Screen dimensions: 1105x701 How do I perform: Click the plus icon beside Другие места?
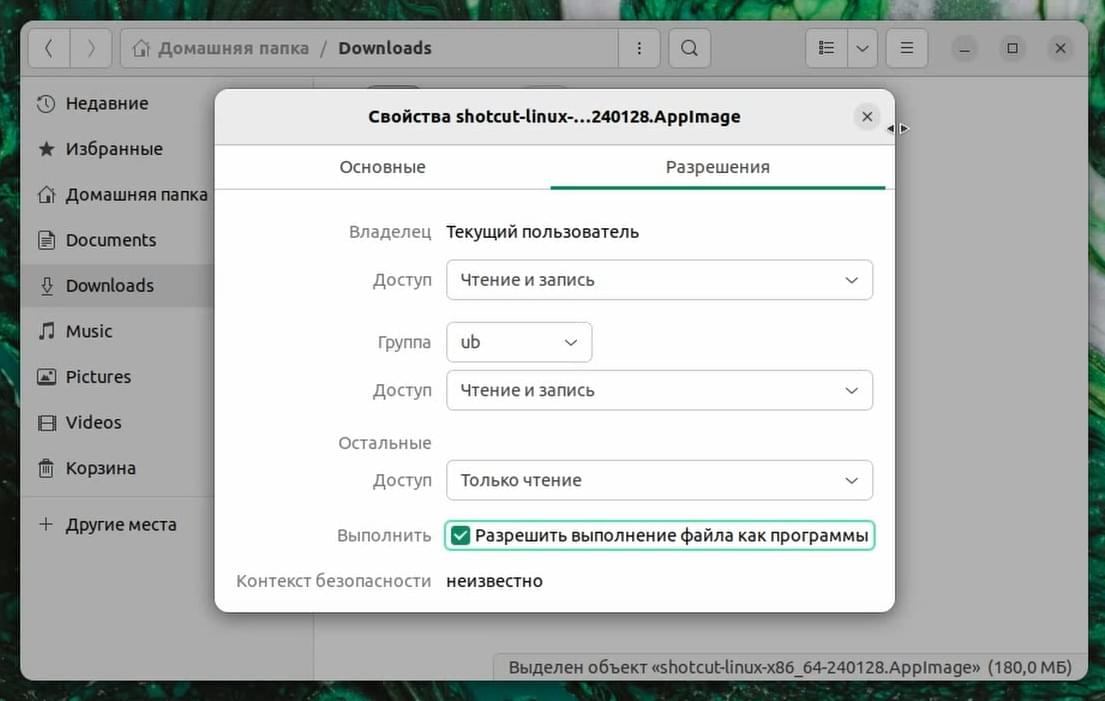click(46, 524)
